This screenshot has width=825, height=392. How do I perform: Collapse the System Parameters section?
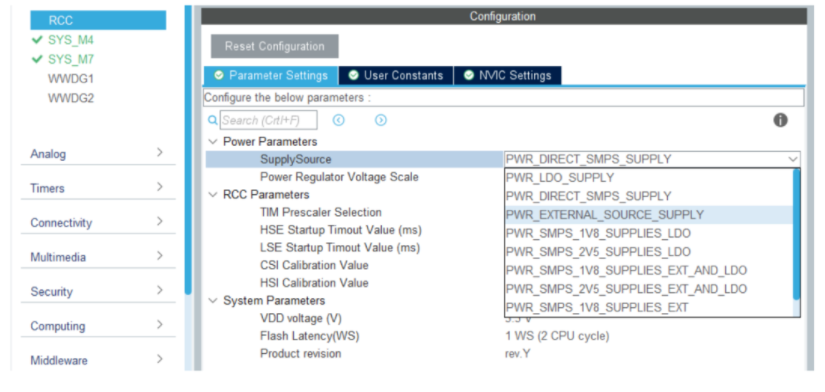[x=213, y=301]
